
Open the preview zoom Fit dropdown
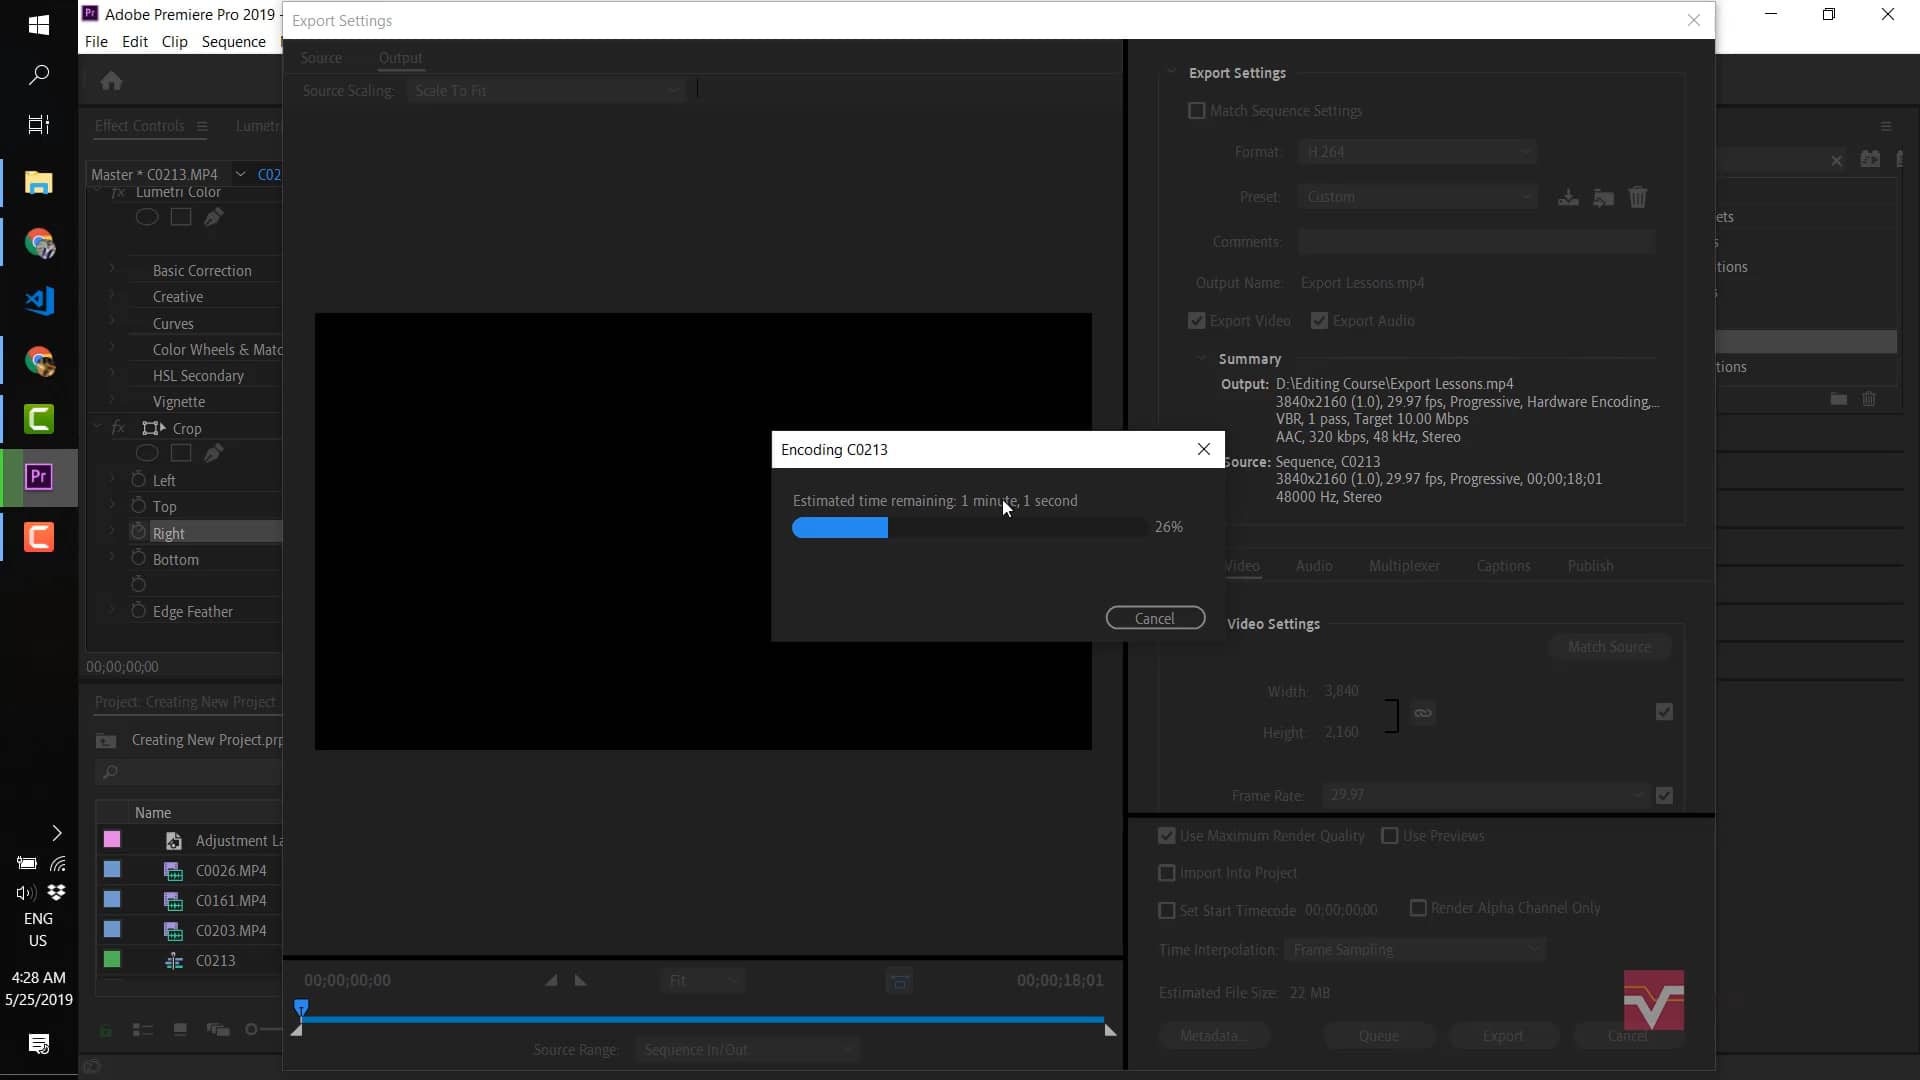click(x=704, y=981)
